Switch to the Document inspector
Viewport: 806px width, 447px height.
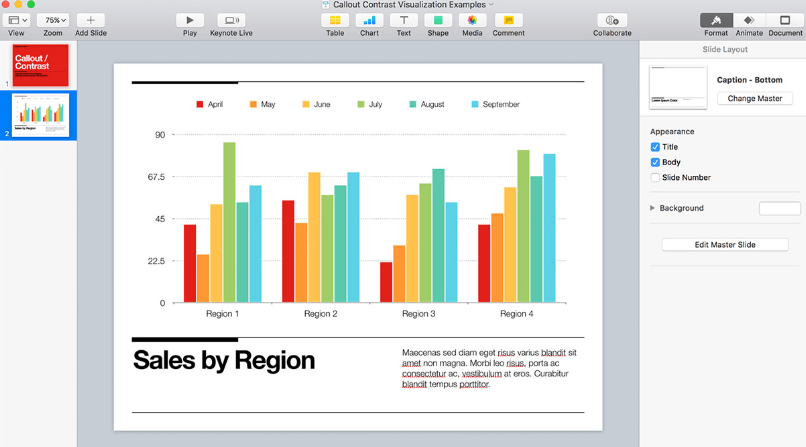point(785,20)
